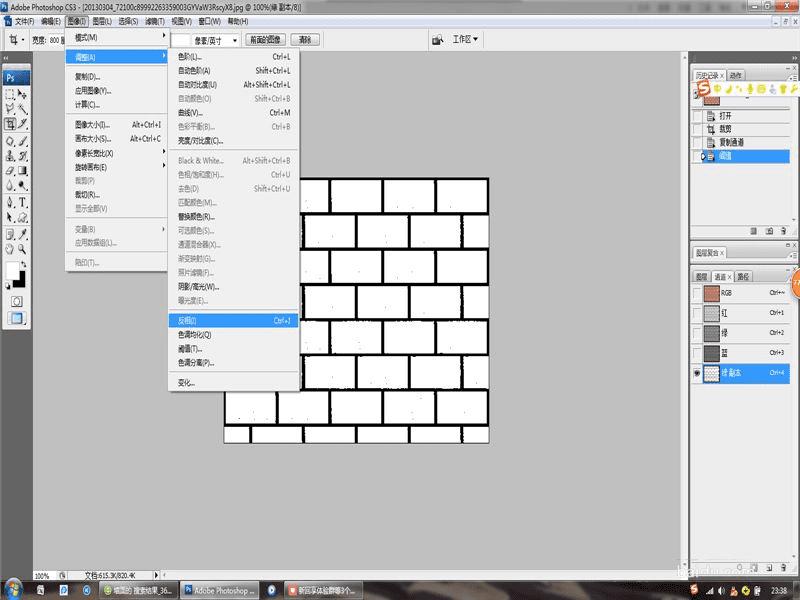The image size is (800, 600).
Task: Toggle visibility of the 红 channel
Action: pyautogui.click(x=697, y=313)
